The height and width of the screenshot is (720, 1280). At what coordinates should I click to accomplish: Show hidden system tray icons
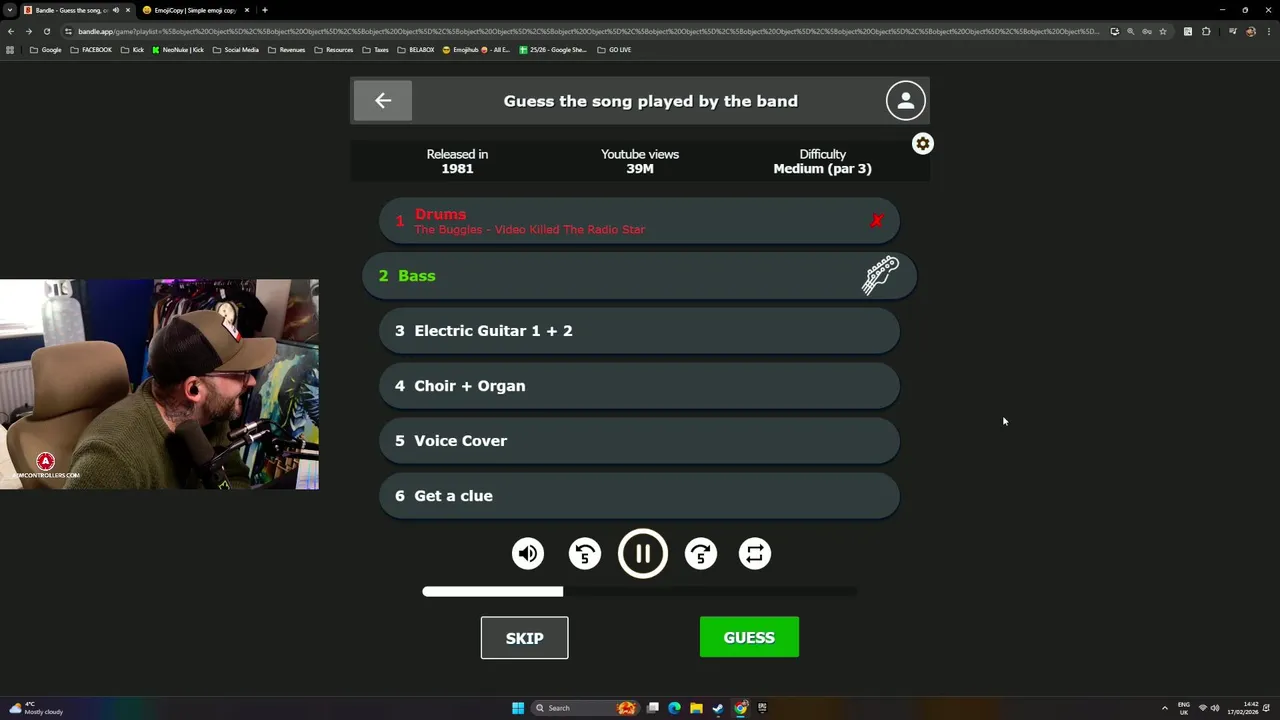(1164, 708)
